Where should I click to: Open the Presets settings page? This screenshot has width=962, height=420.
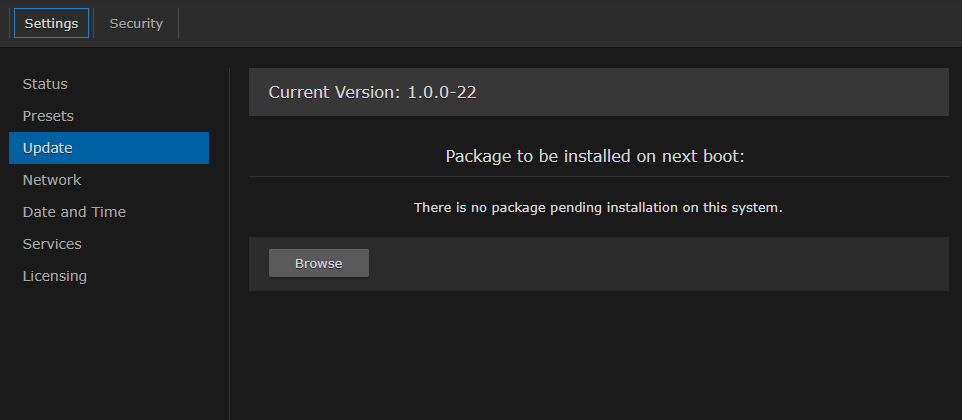tap(48, 116)
